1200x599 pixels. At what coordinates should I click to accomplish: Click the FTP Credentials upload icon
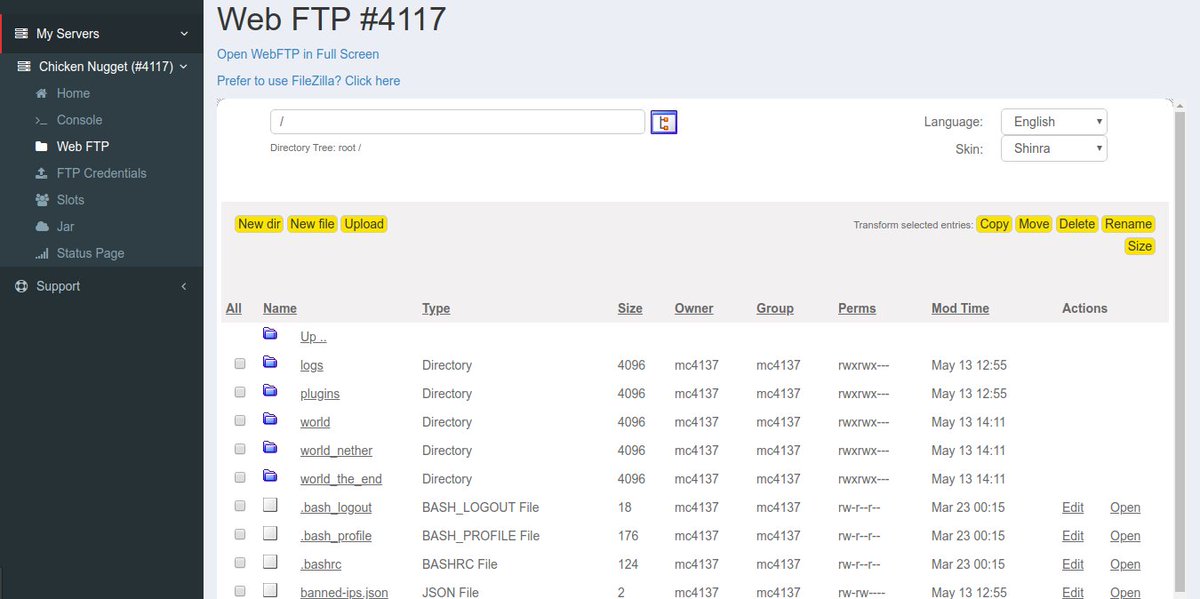click(41, 173)
